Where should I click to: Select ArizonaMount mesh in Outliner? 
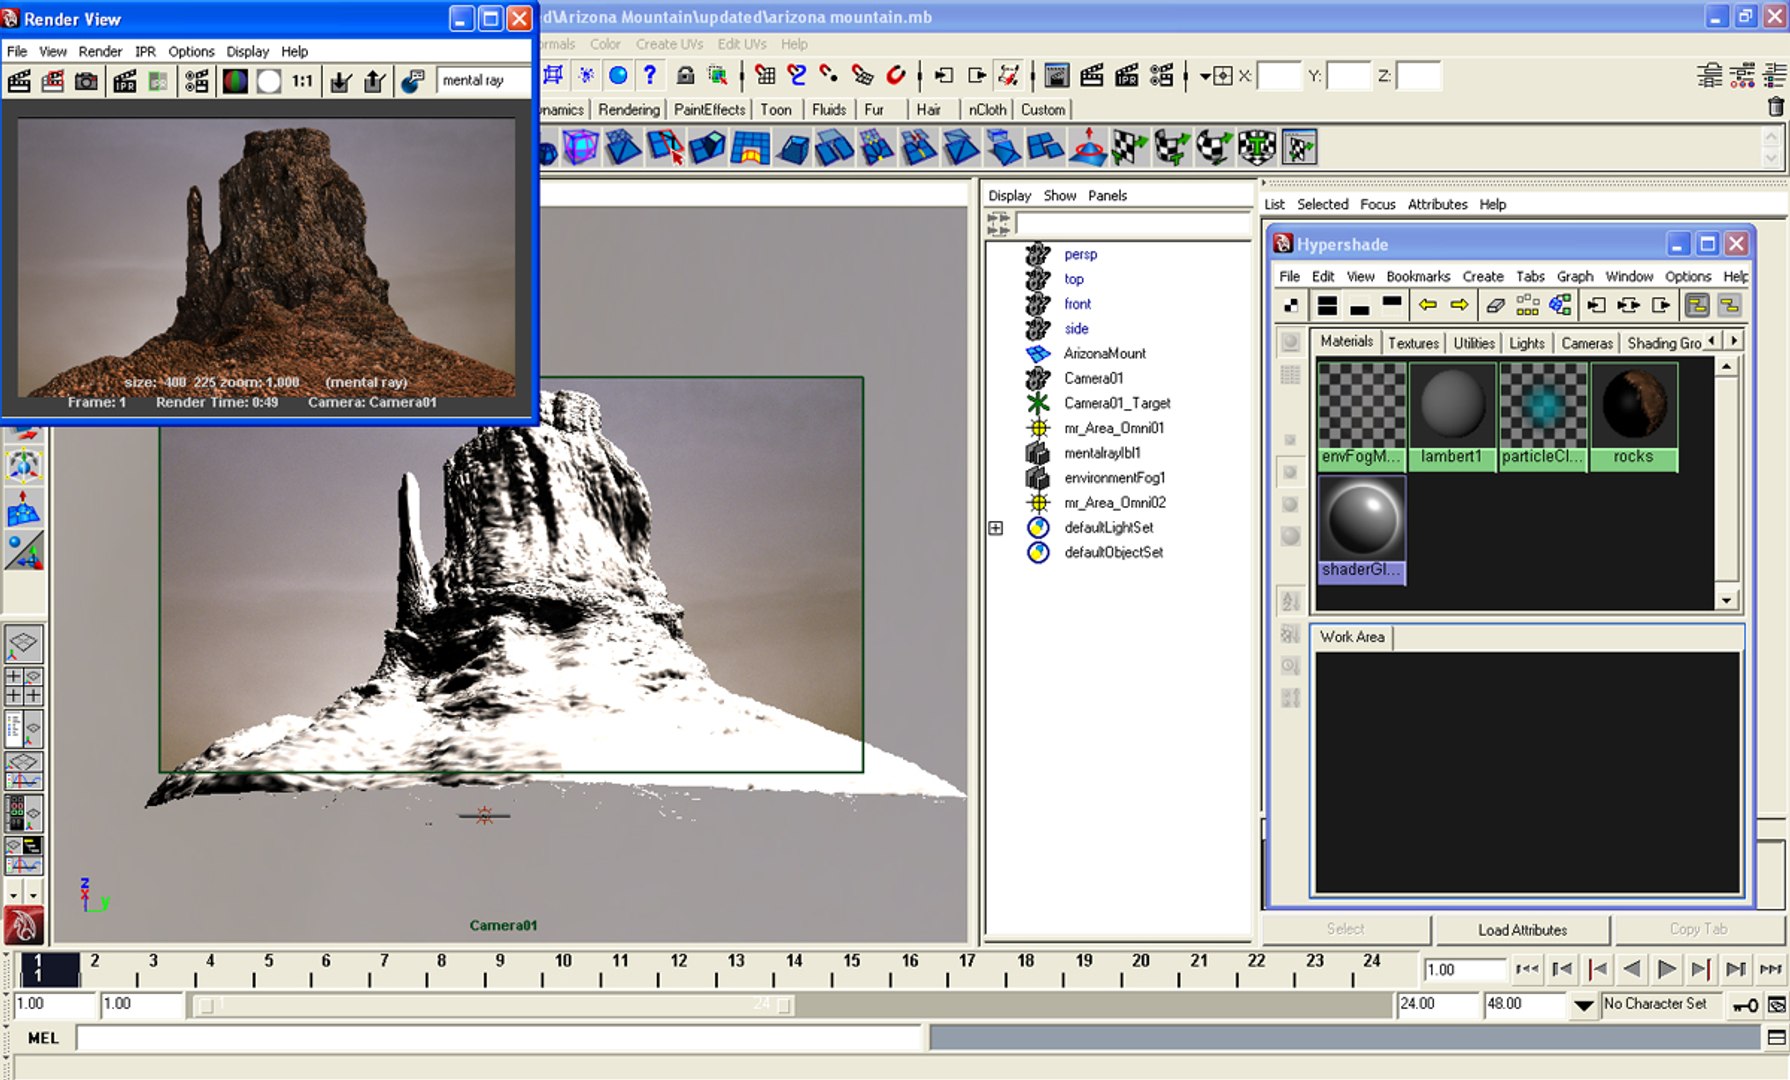[x=1104, y=353]
